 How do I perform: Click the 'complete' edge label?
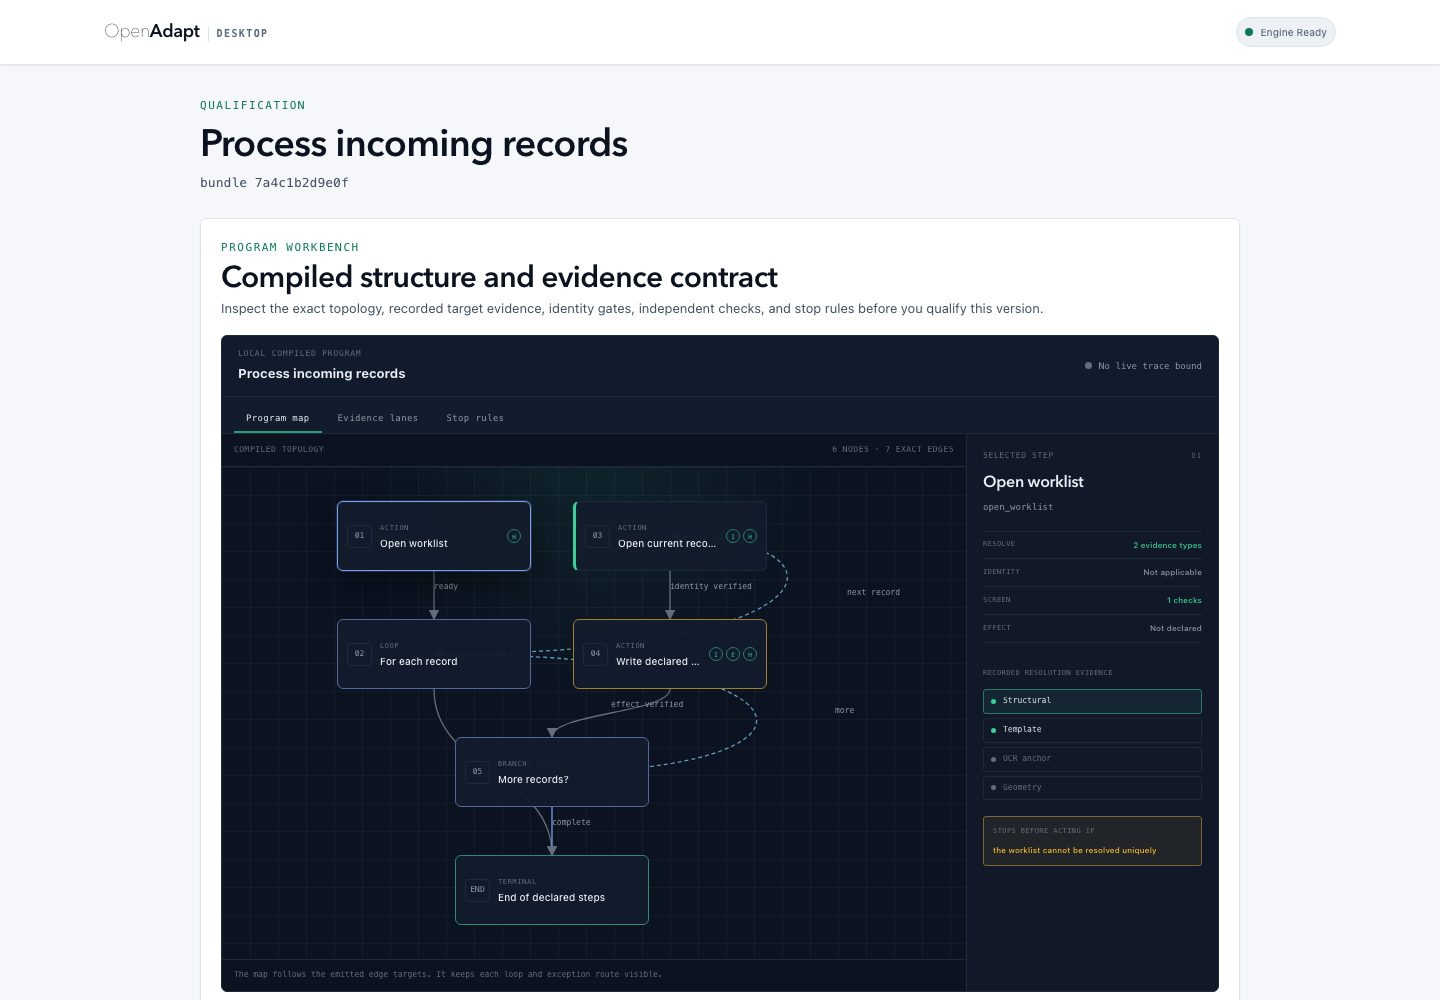[x=571, y=823]
